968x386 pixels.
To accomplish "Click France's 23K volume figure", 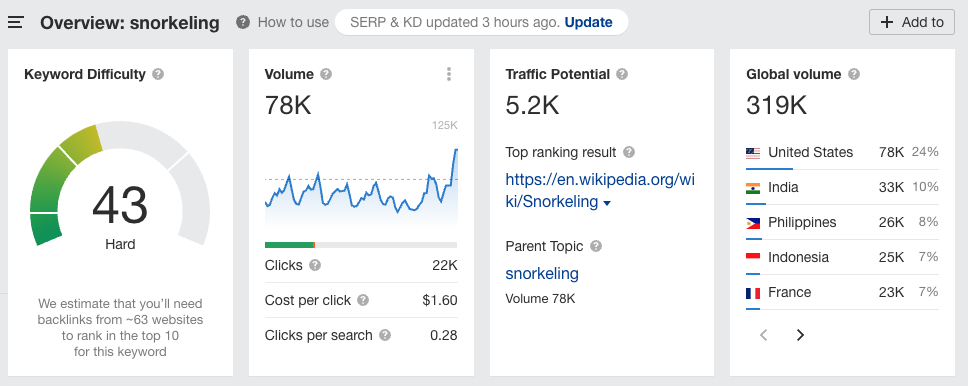I will (891, 292).
